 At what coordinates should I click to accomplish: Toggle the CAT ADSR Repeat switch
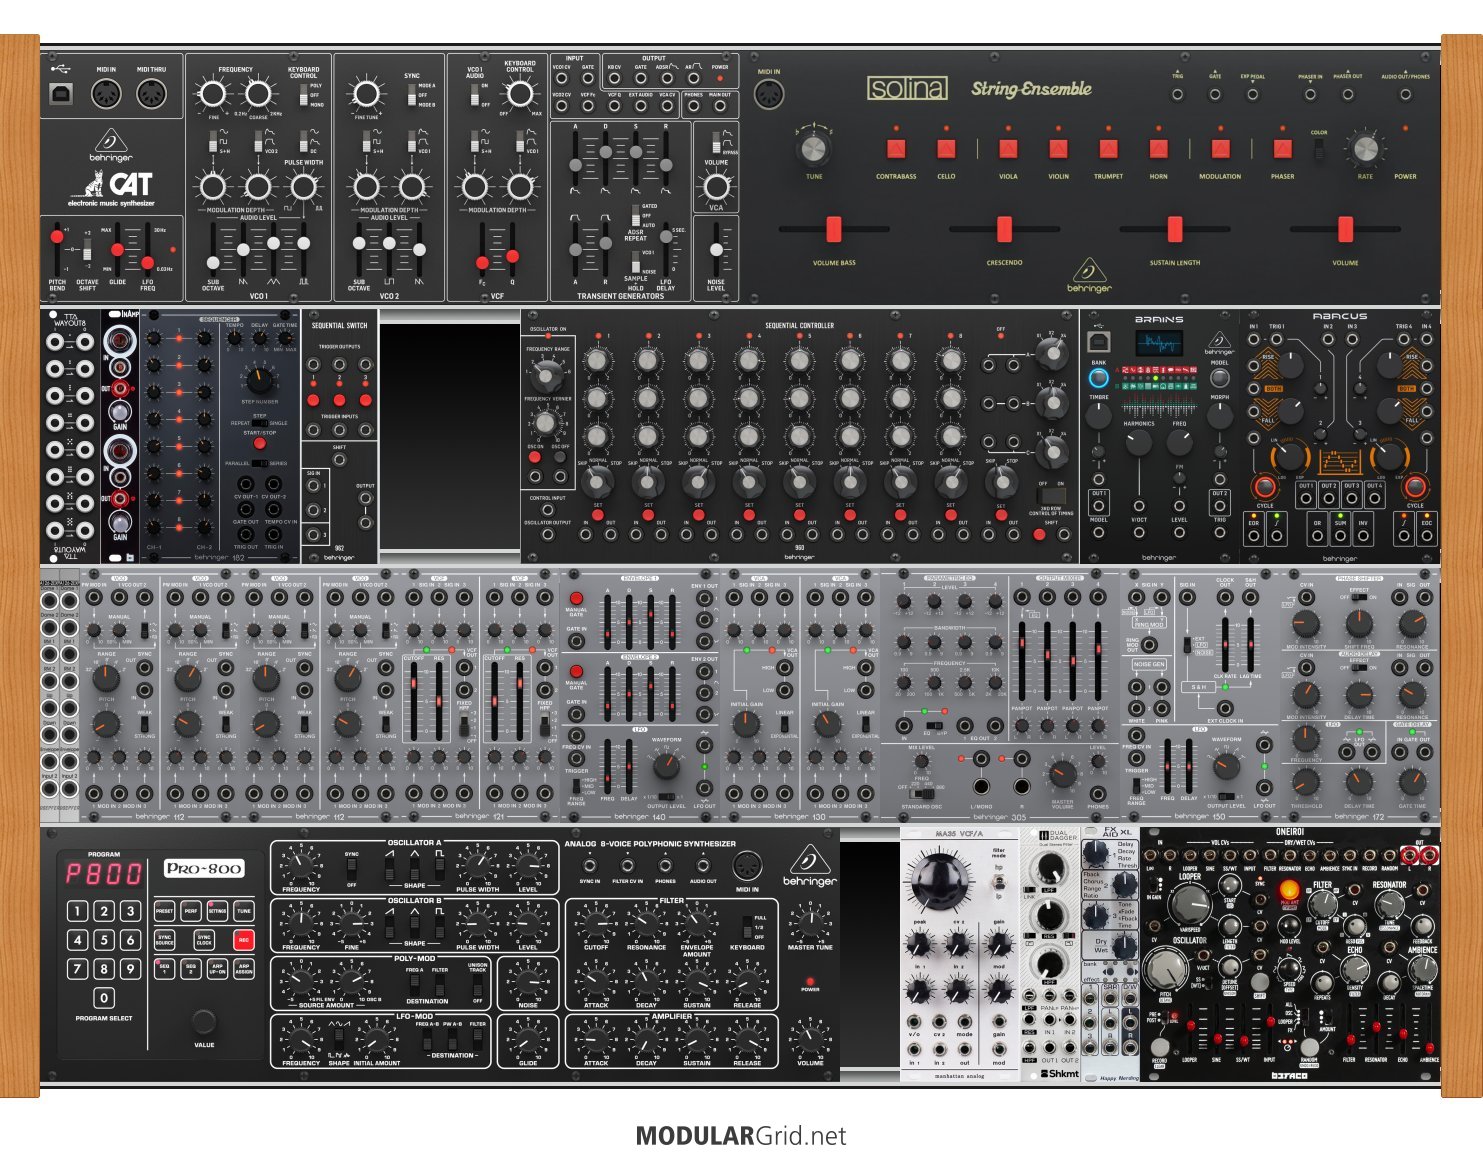pyautogui.click(x=635, y=217)
